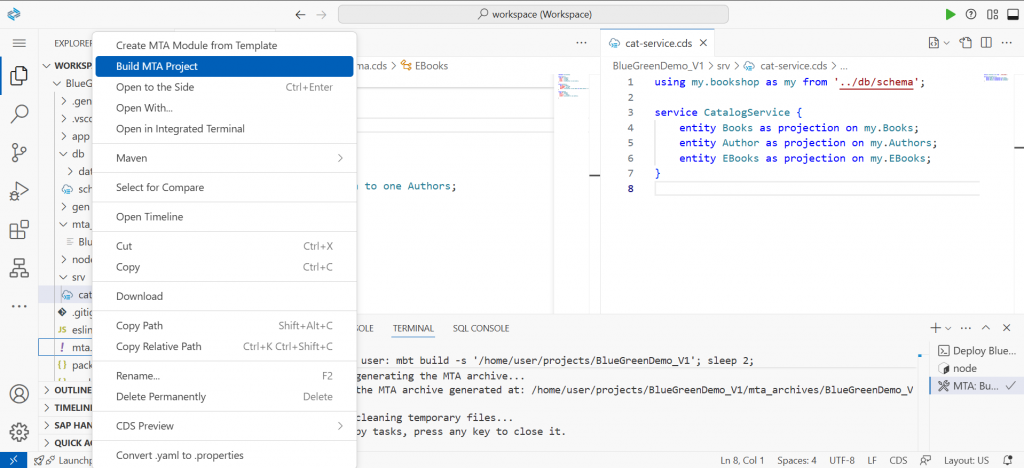Expand the dropdown arrow next to the CDS file icon
Viewport: 1024px width, 468px height.
pos(946,43)
